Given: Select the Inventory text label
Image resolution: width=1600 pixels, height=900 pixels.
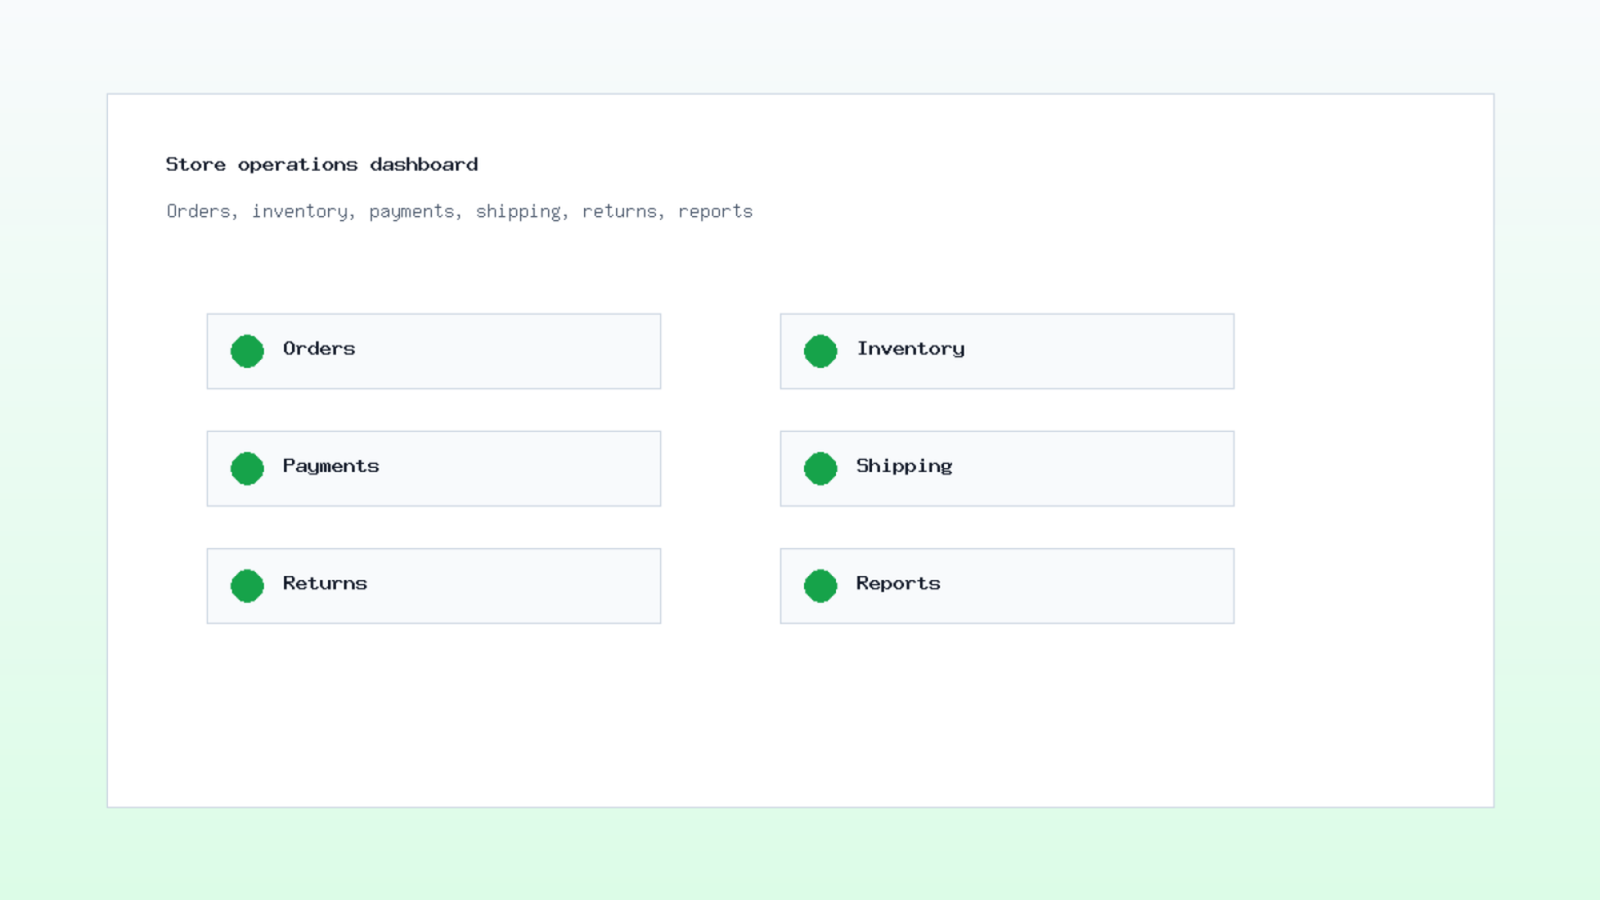Looking at the screenshot, I should point(911,349).
